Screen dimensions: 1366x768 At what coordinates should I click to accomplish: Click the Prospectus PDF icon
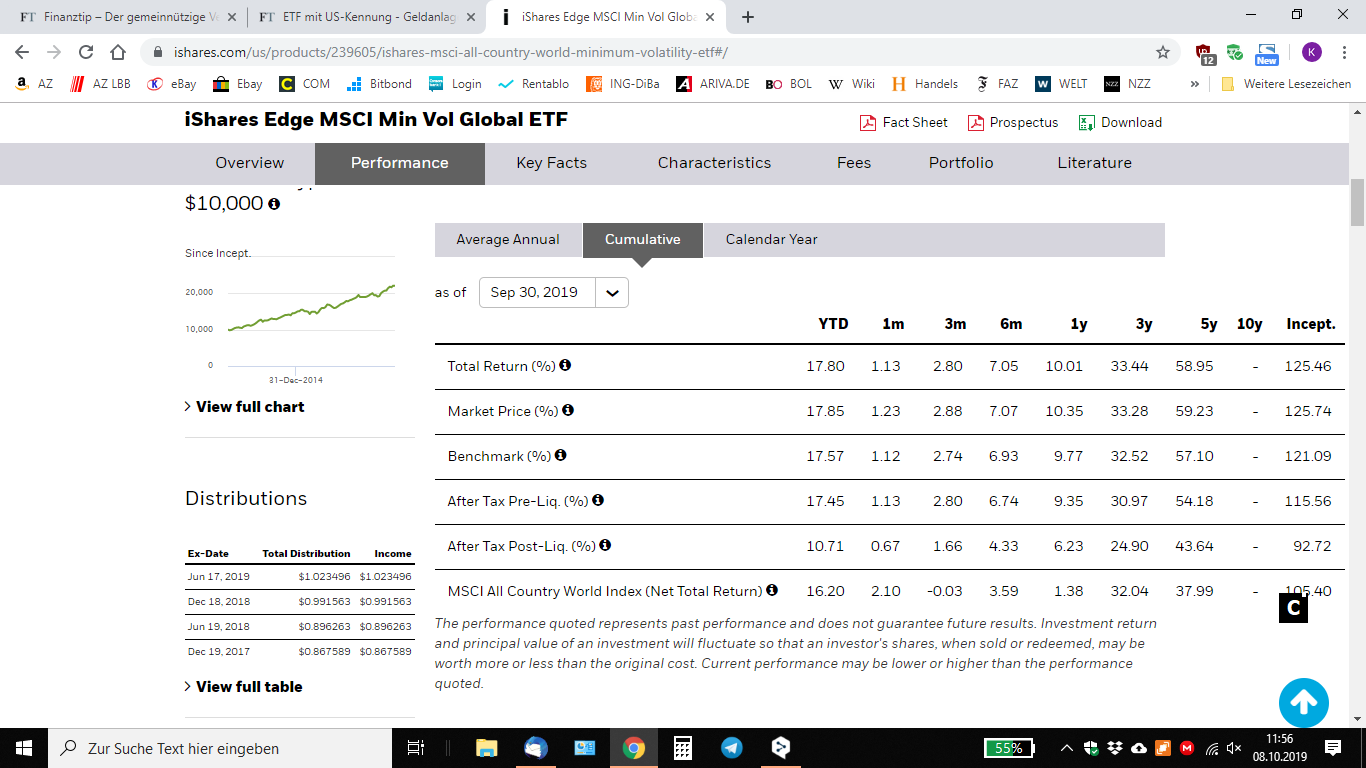976,123
